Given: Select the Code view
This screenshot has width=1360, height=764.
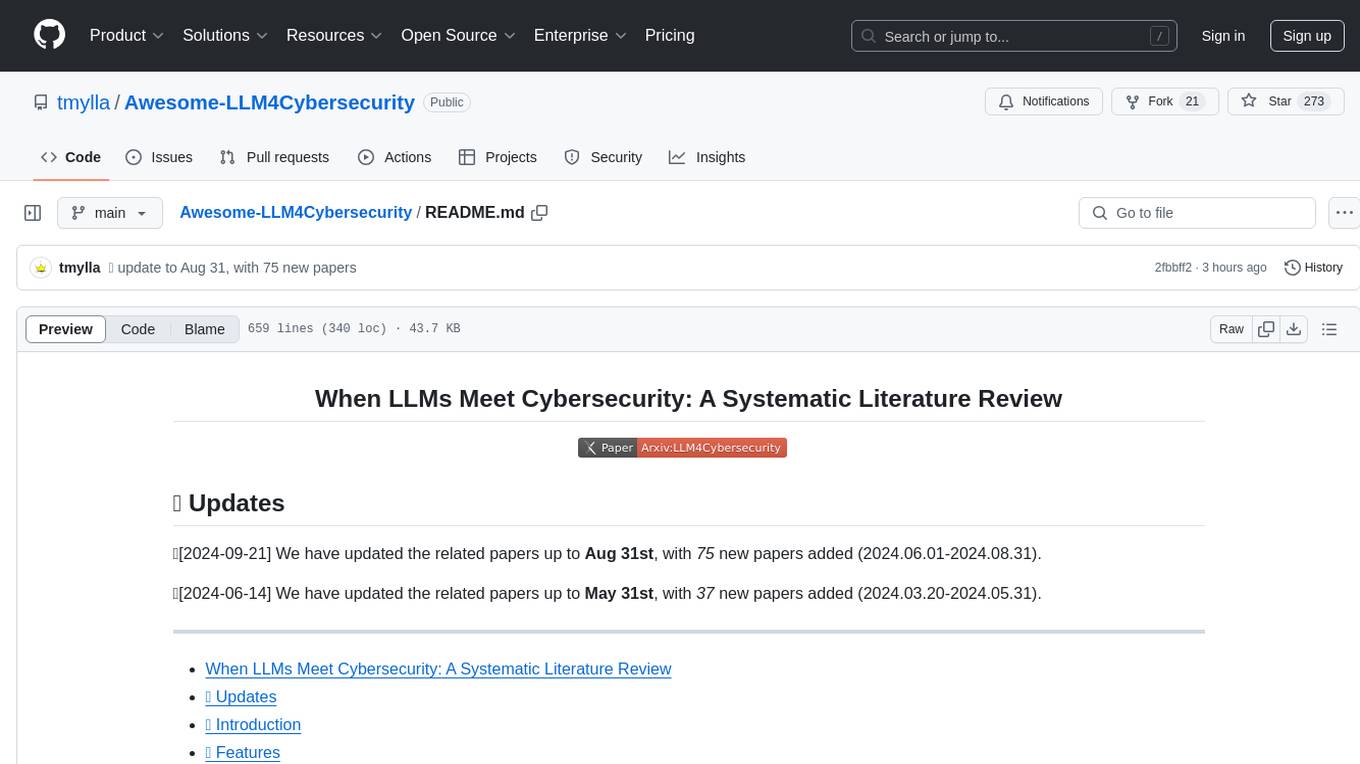Looking at the screenshot, I should [x=138, y=329].
